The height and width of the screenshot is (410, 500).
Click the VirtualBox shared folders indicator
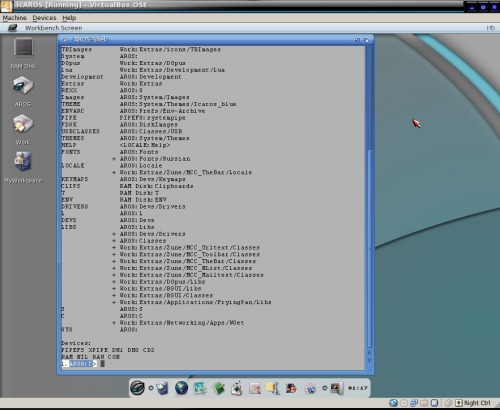point(424,403)
